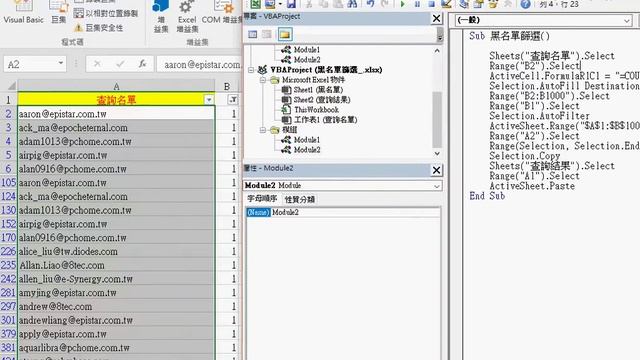This screenshot has height=360, width=640.
Task: Select cell aquarlibra@pchome.com.tw
Action: point(116,348)
